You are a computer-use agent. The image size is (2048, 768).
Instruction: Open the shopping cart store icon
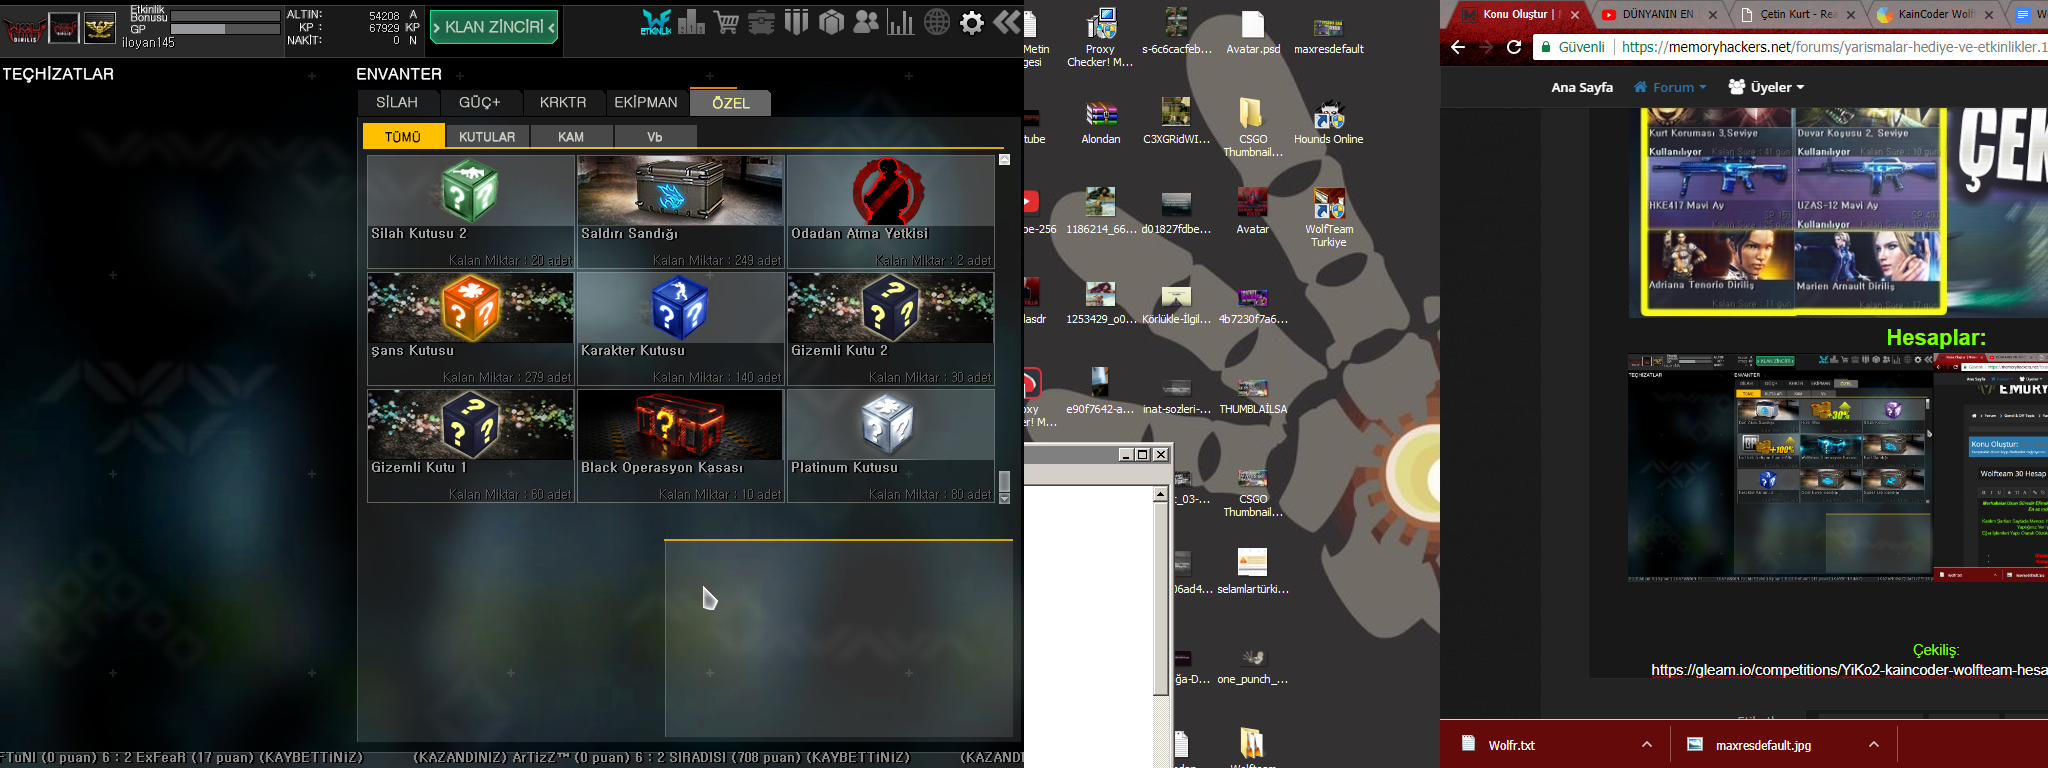pyautogui.click(x=727, y=22)
